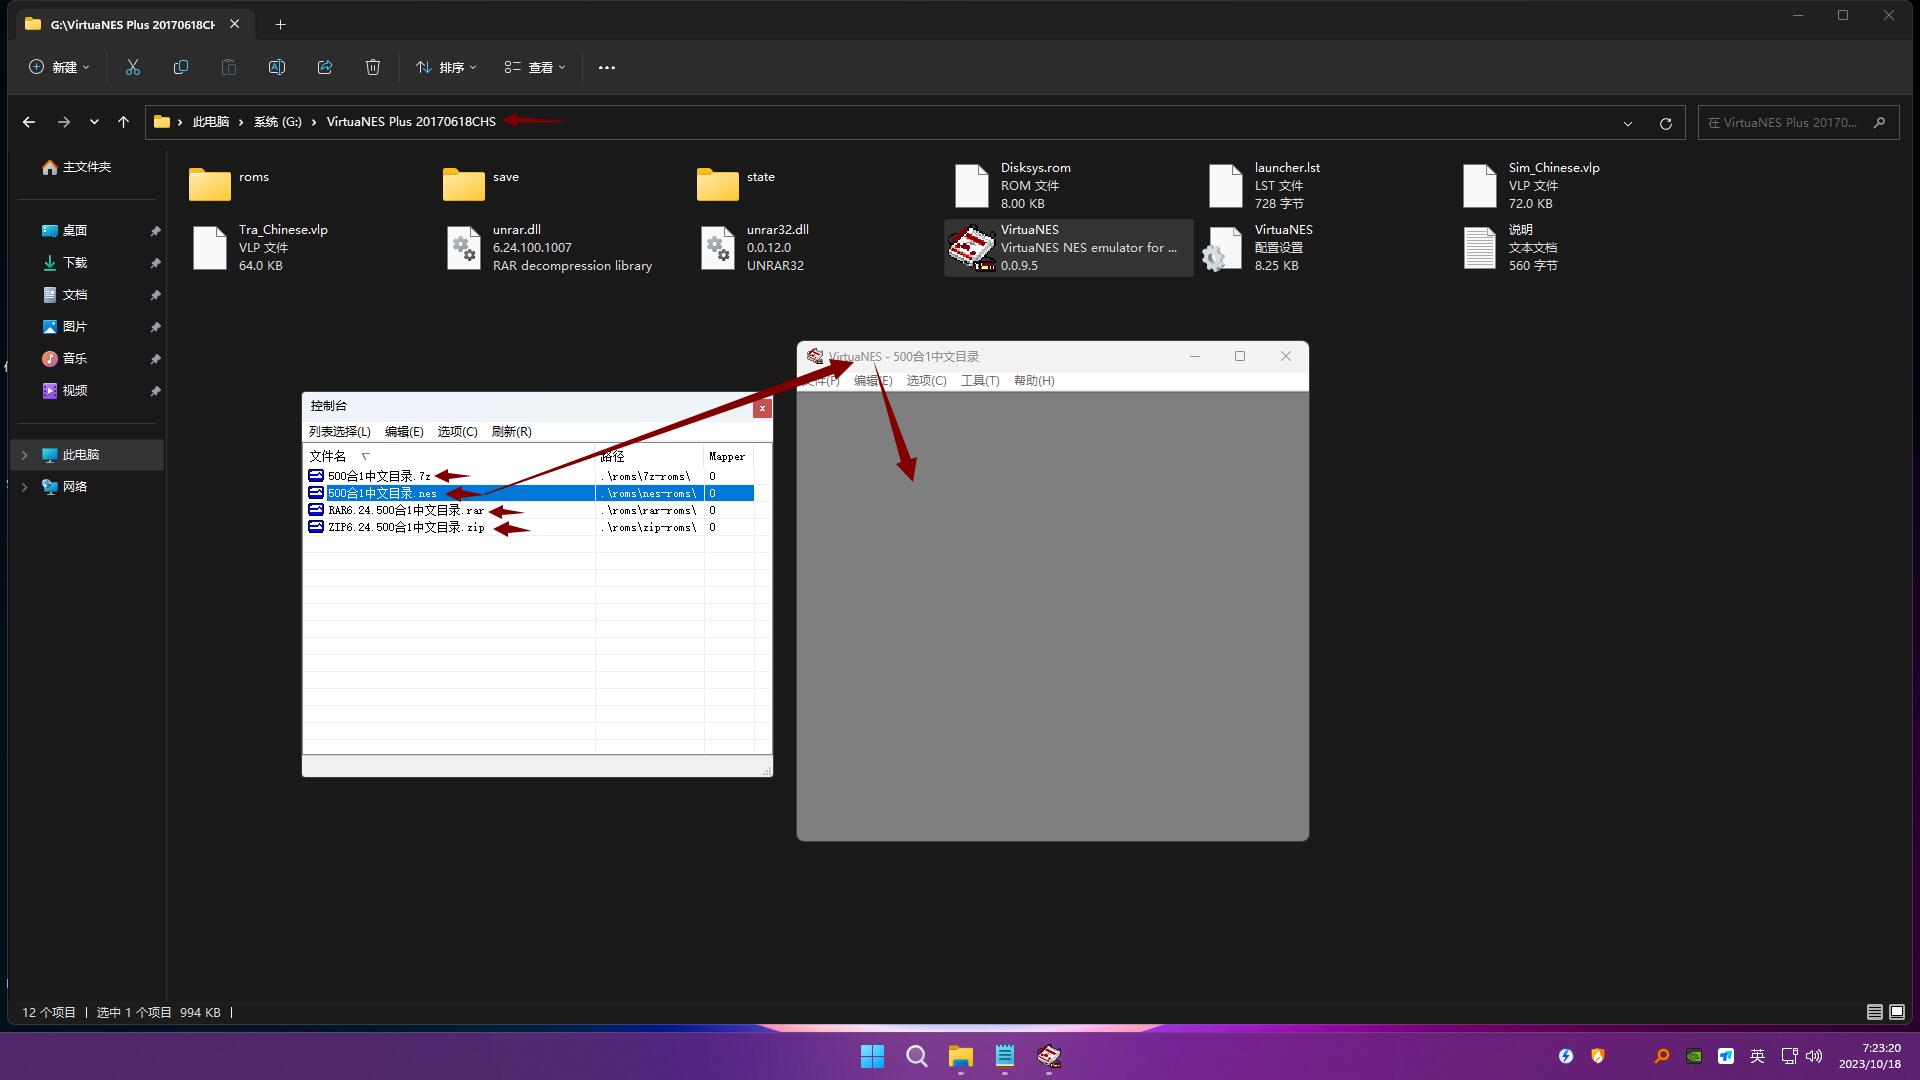Open 选项(C) menu in 控制台 window
Viewport: 1920px width, 1080px height.
click(457, 432)
